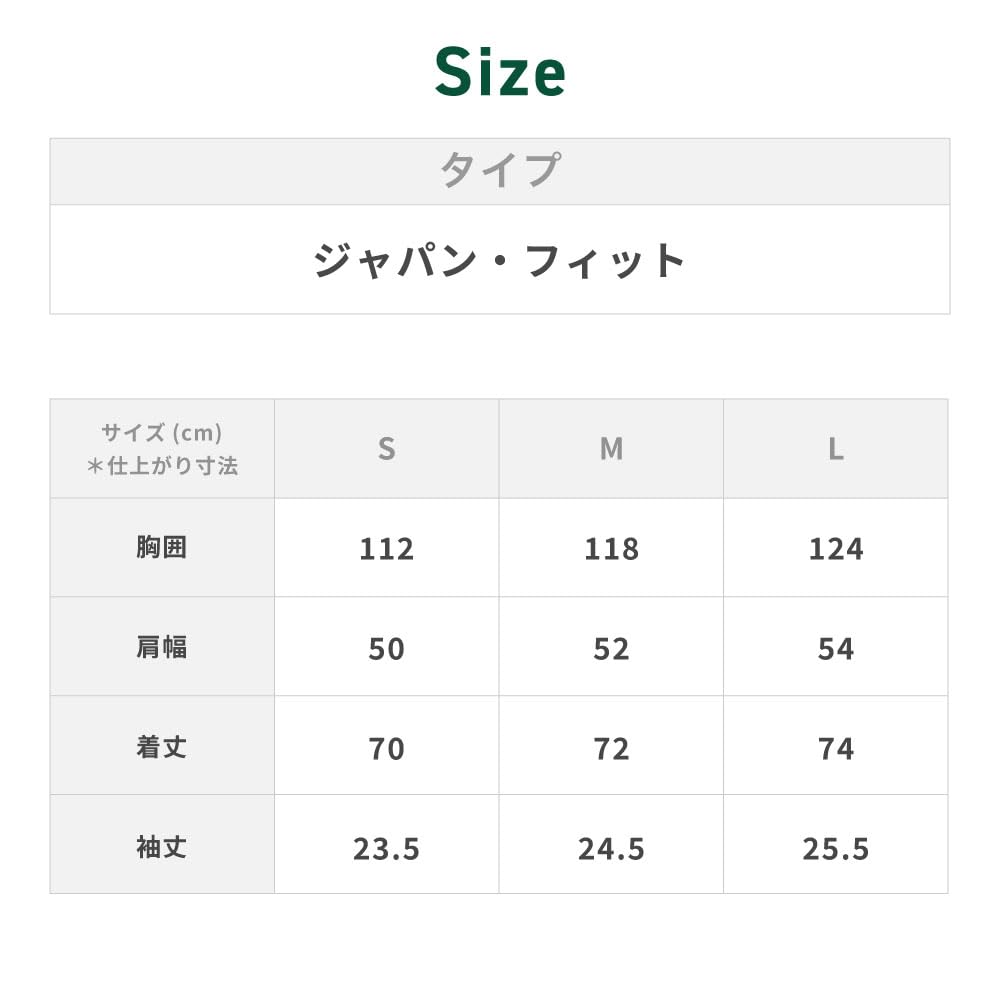Viewport: 1000px width, 1000px height.
Task: Select the M size column header
Action: click(x=611, y=449)
